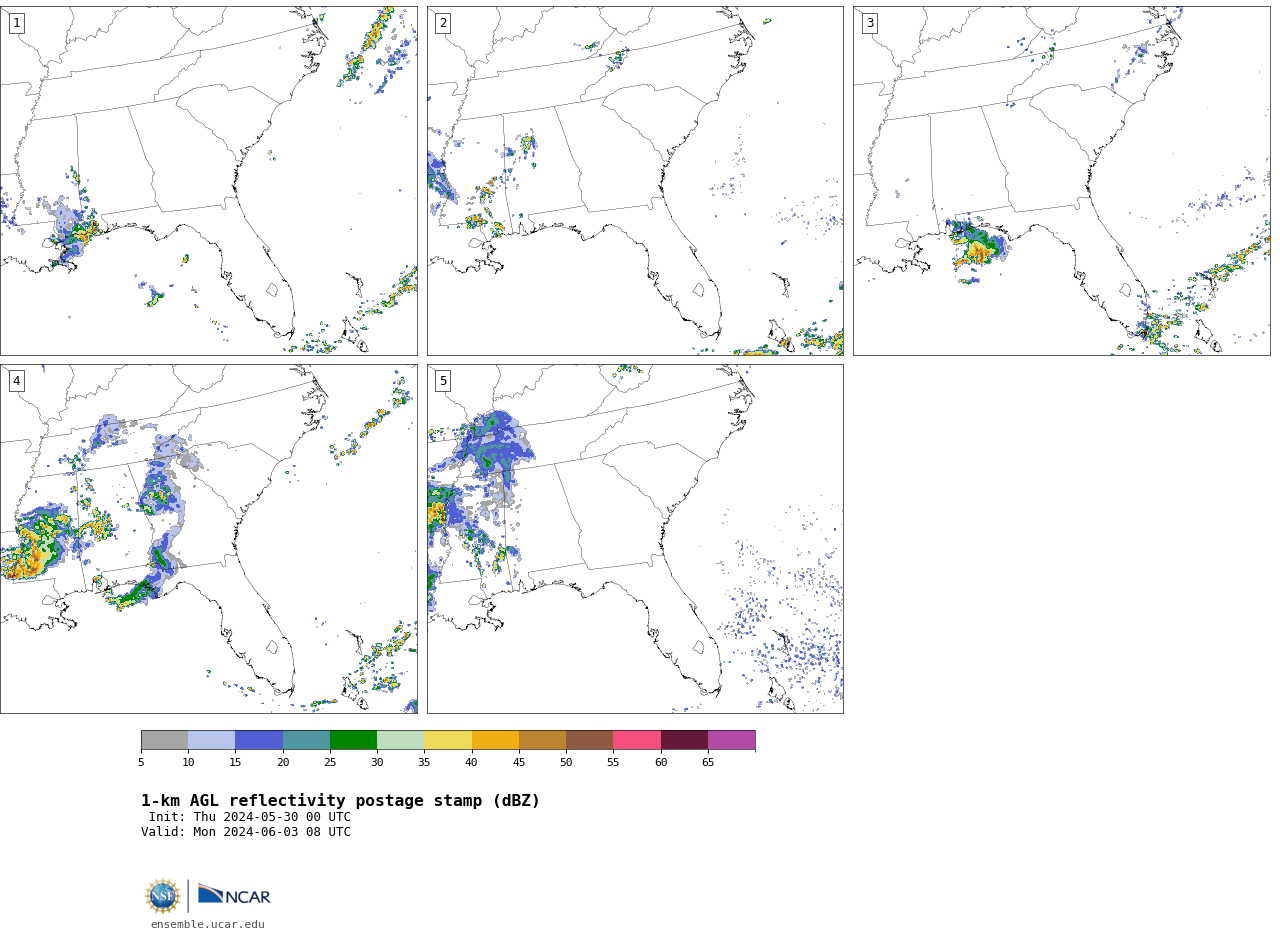Image resolution: width=1280 pixels, height=936 pixels.
Task: Click the Init: Thu 2024-05-30 00 UTC text
Action: [x=250, y=817]
